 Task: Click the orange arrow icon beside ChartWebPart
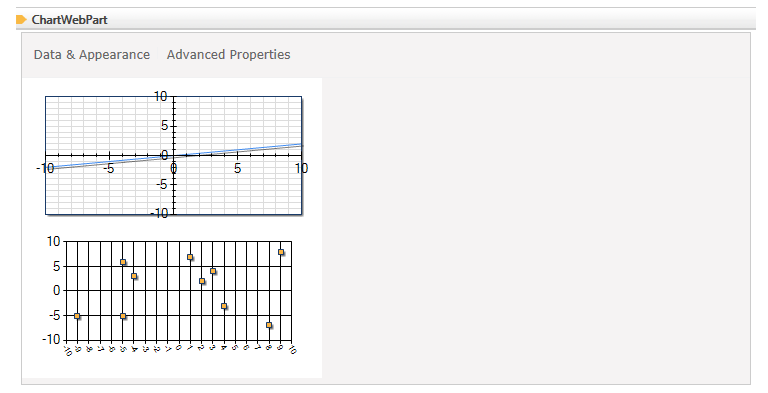(21, 20)
